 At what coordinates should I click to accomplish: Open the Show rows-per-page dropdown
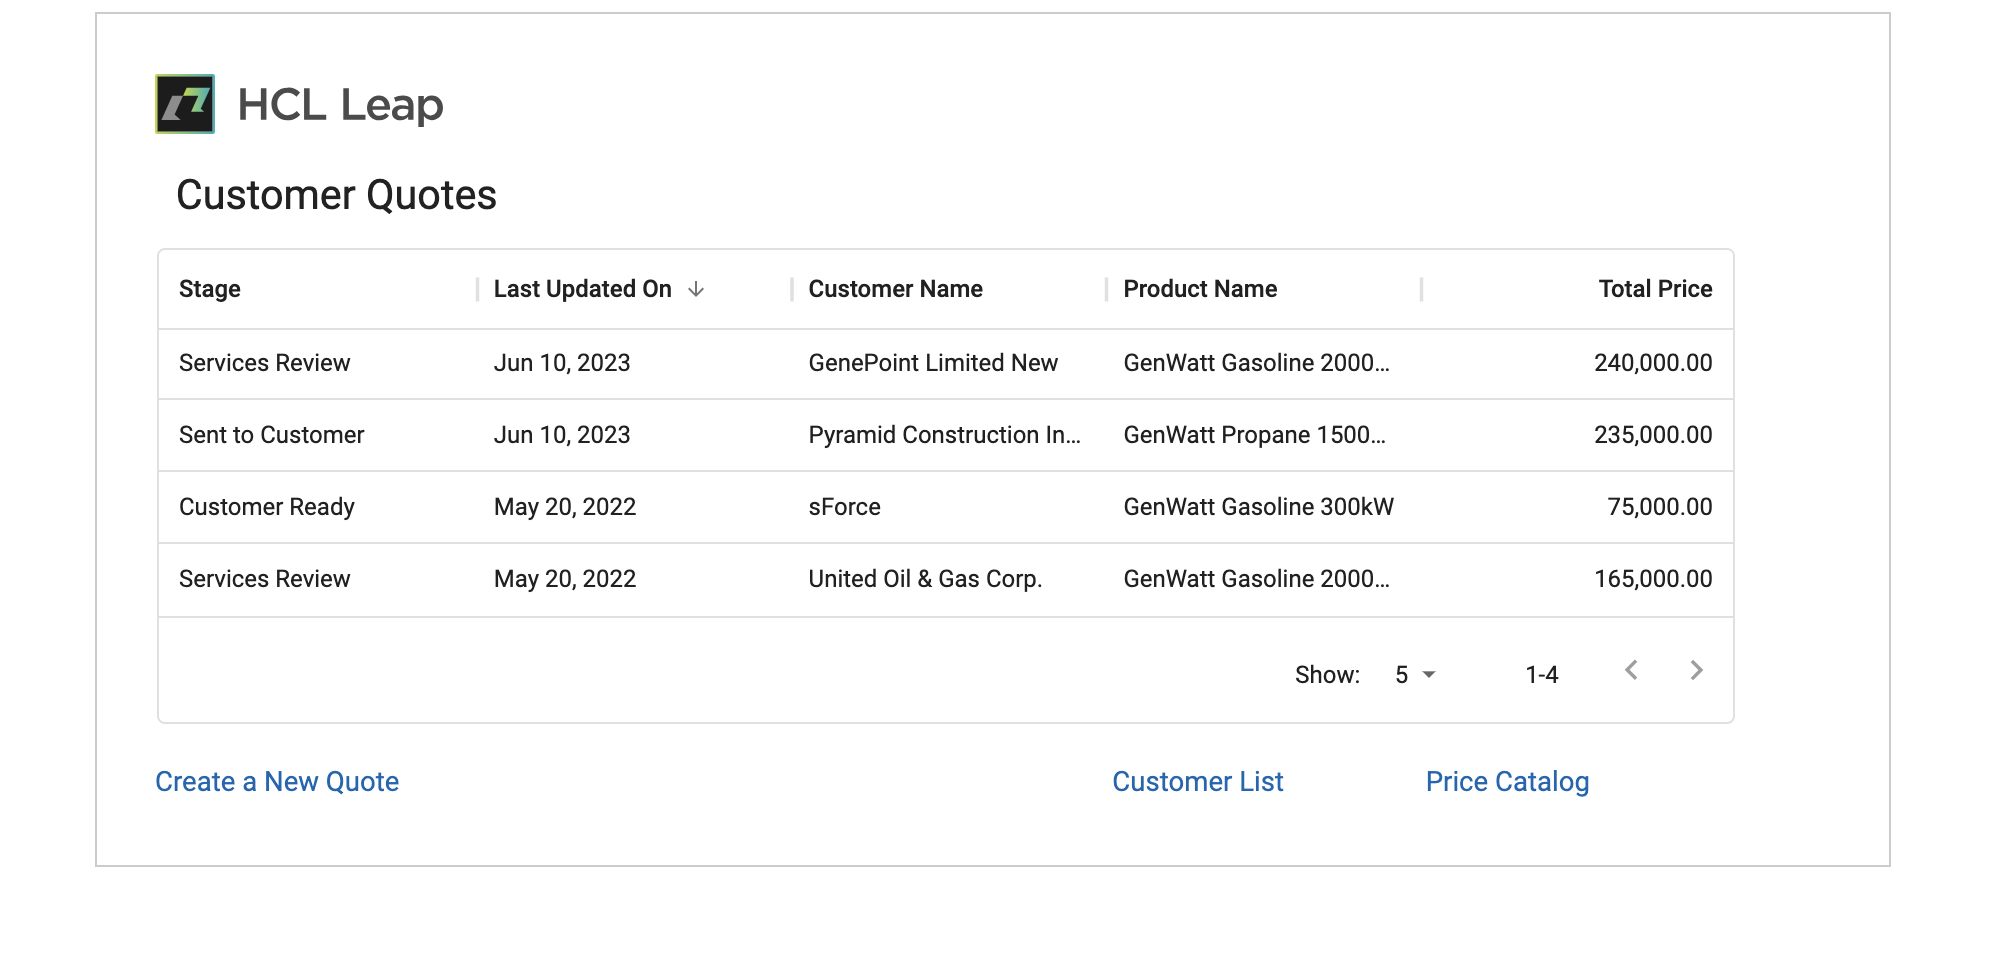[x=1415, y=675]
